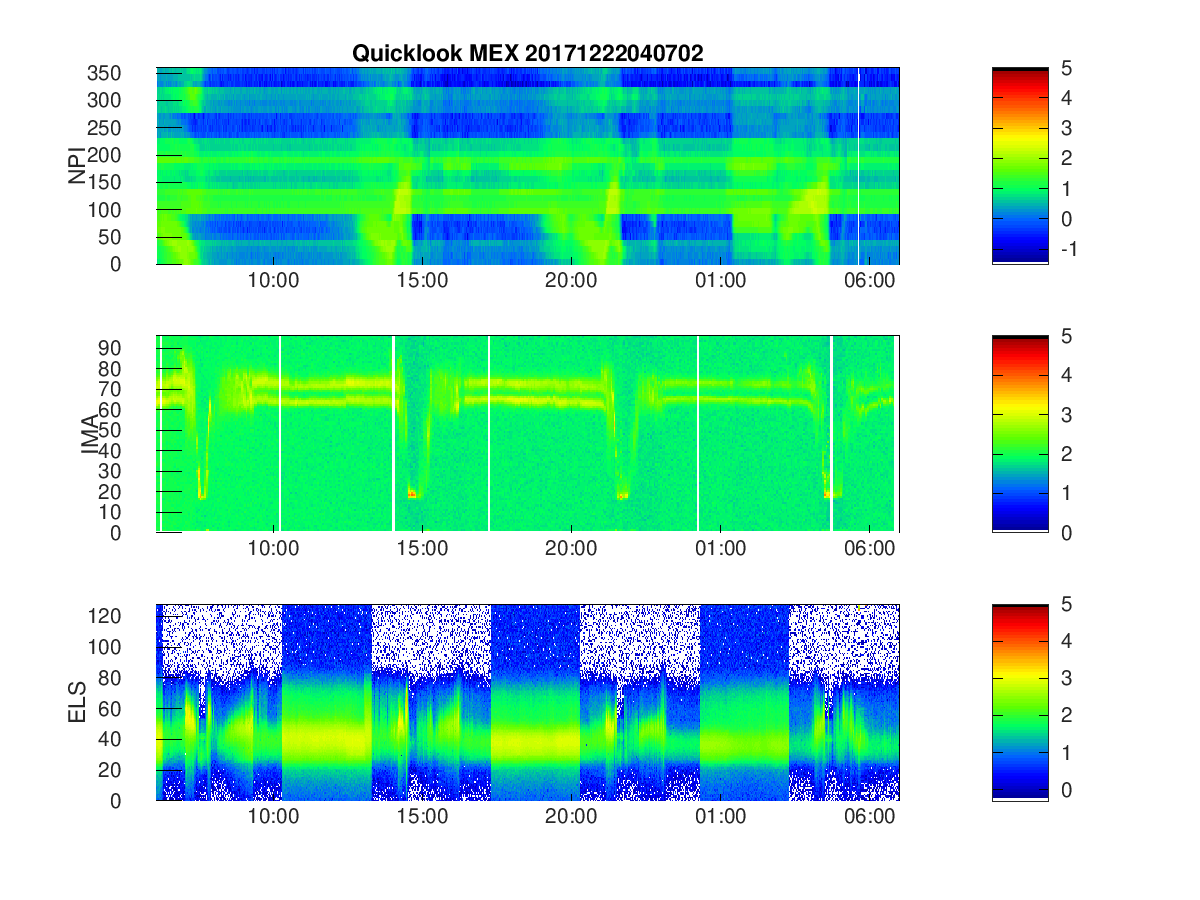1200x900 pixels.
Task: Click the ELS plot colorbar
Action: (x=1020, y=702)
